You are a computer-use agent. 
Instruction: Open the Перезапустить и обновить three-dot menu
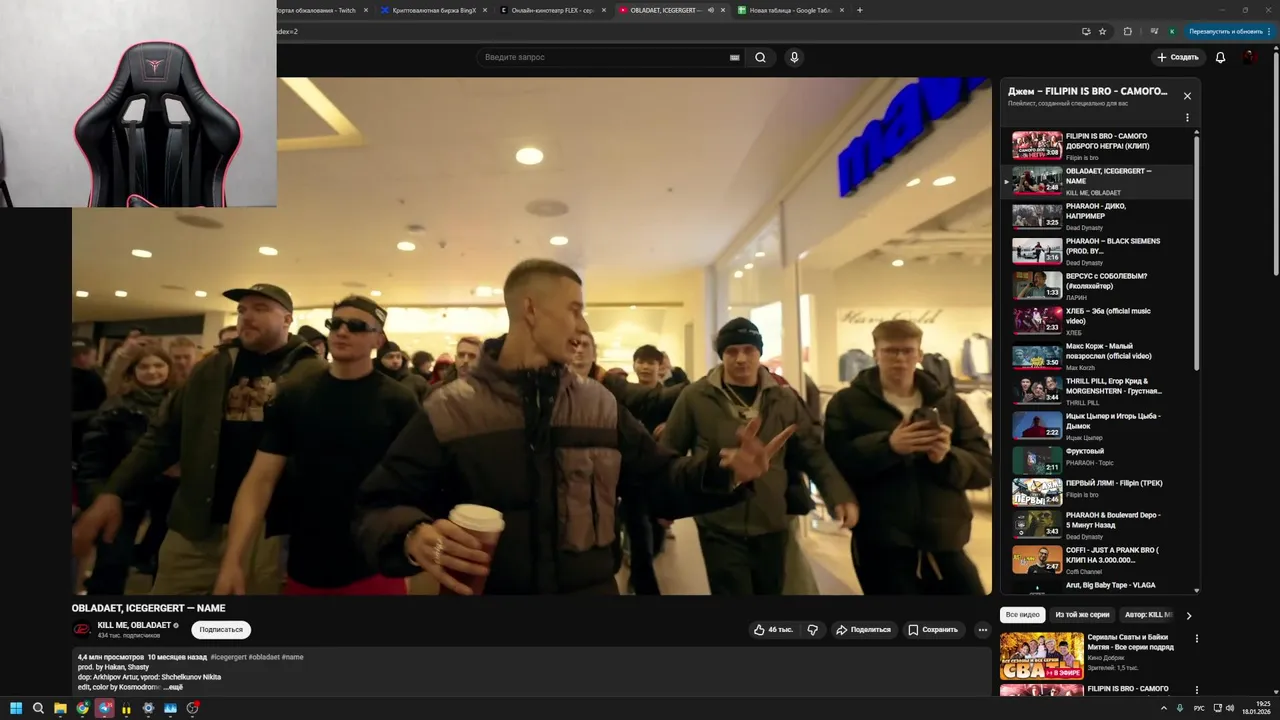pos(1268,31)
